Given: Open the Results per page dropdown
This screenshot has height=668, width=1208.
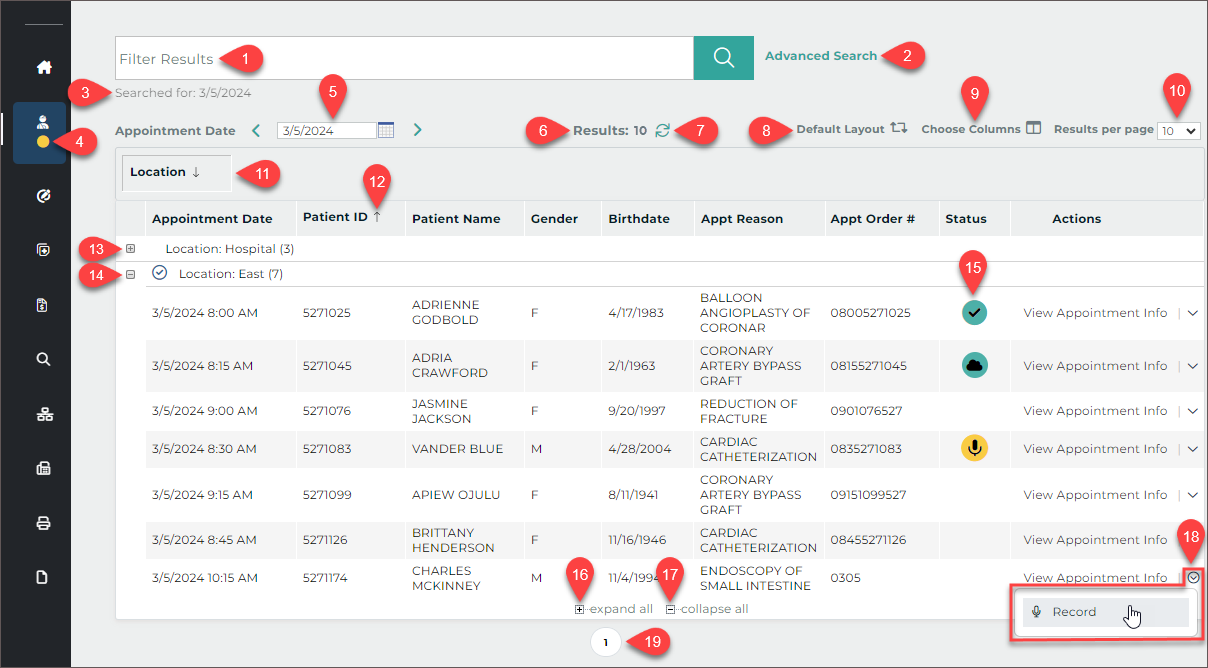Looking at the screenshot, I should tap(1178, 131).
